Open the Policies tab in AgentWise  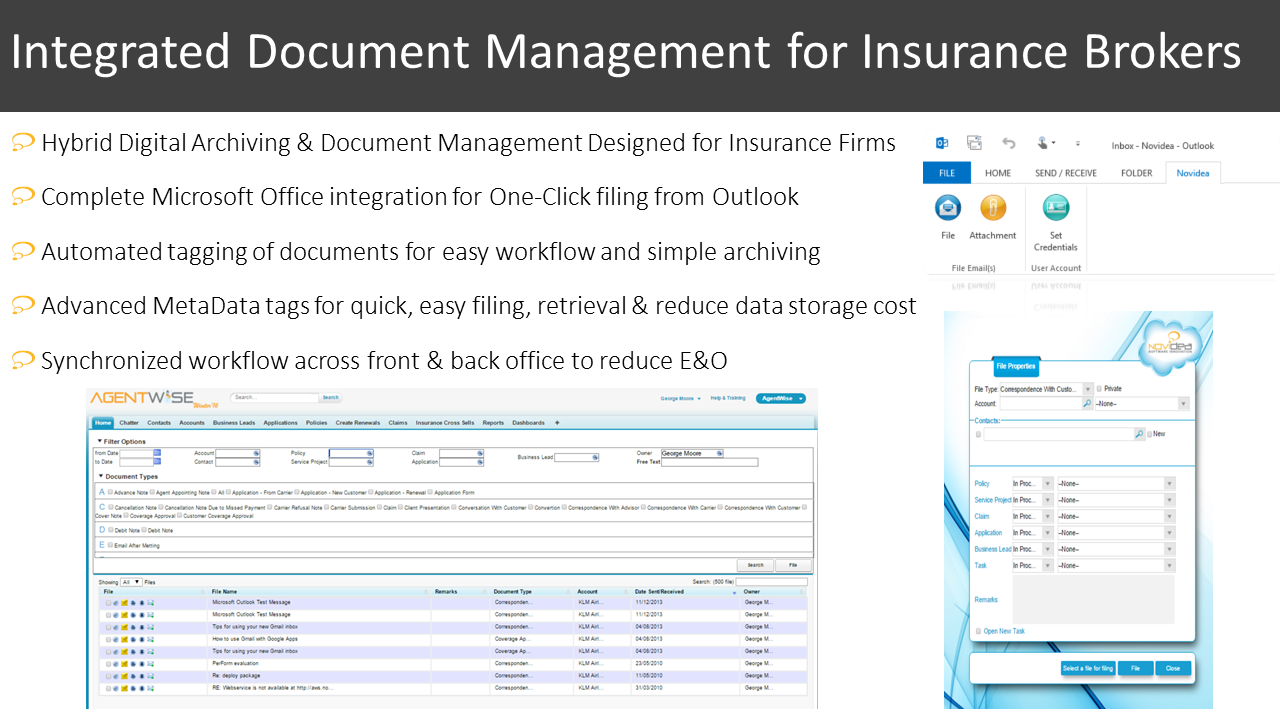click(x=316, y=423)
